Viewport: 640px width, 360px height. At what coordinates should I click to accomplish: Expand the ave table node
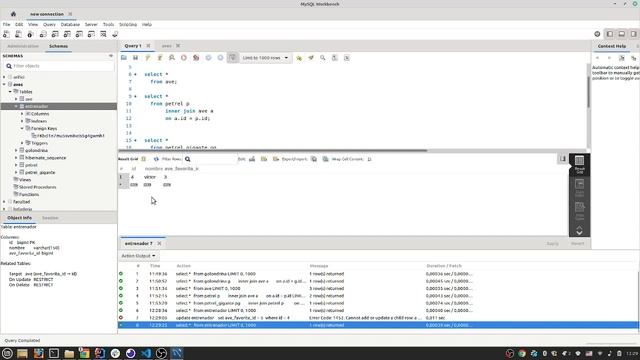pyautogui.click(x=16, y=99)
